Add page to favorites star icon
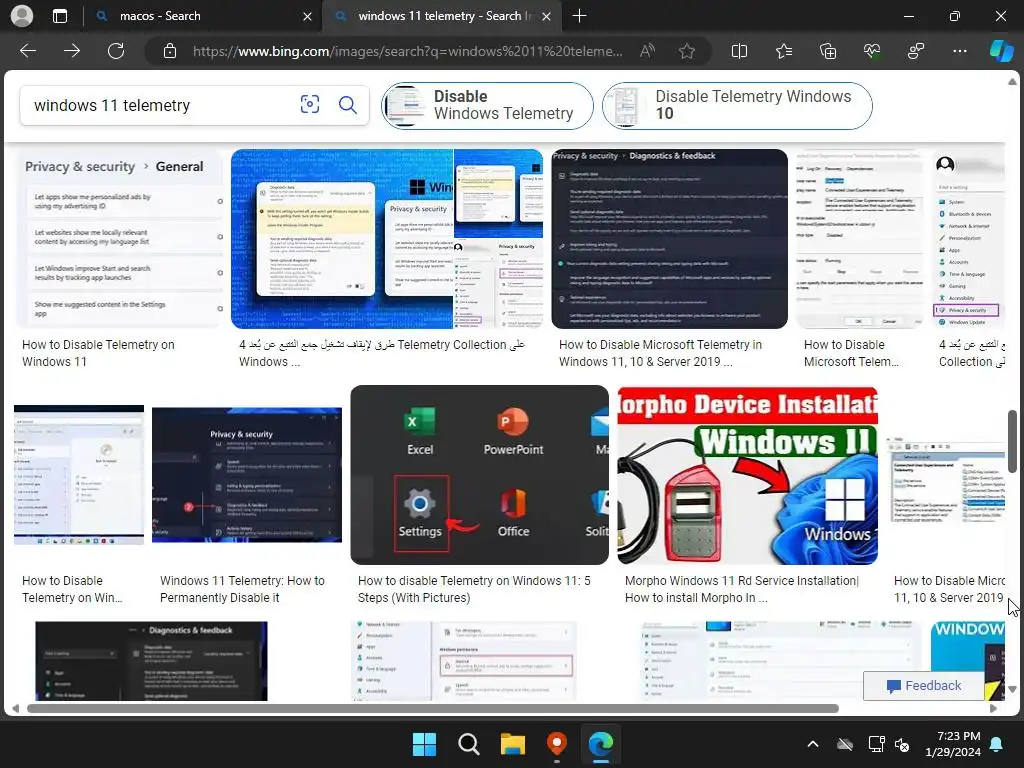Image resolution: width=1024 pixels, height=768 pixels. point(686,51)
